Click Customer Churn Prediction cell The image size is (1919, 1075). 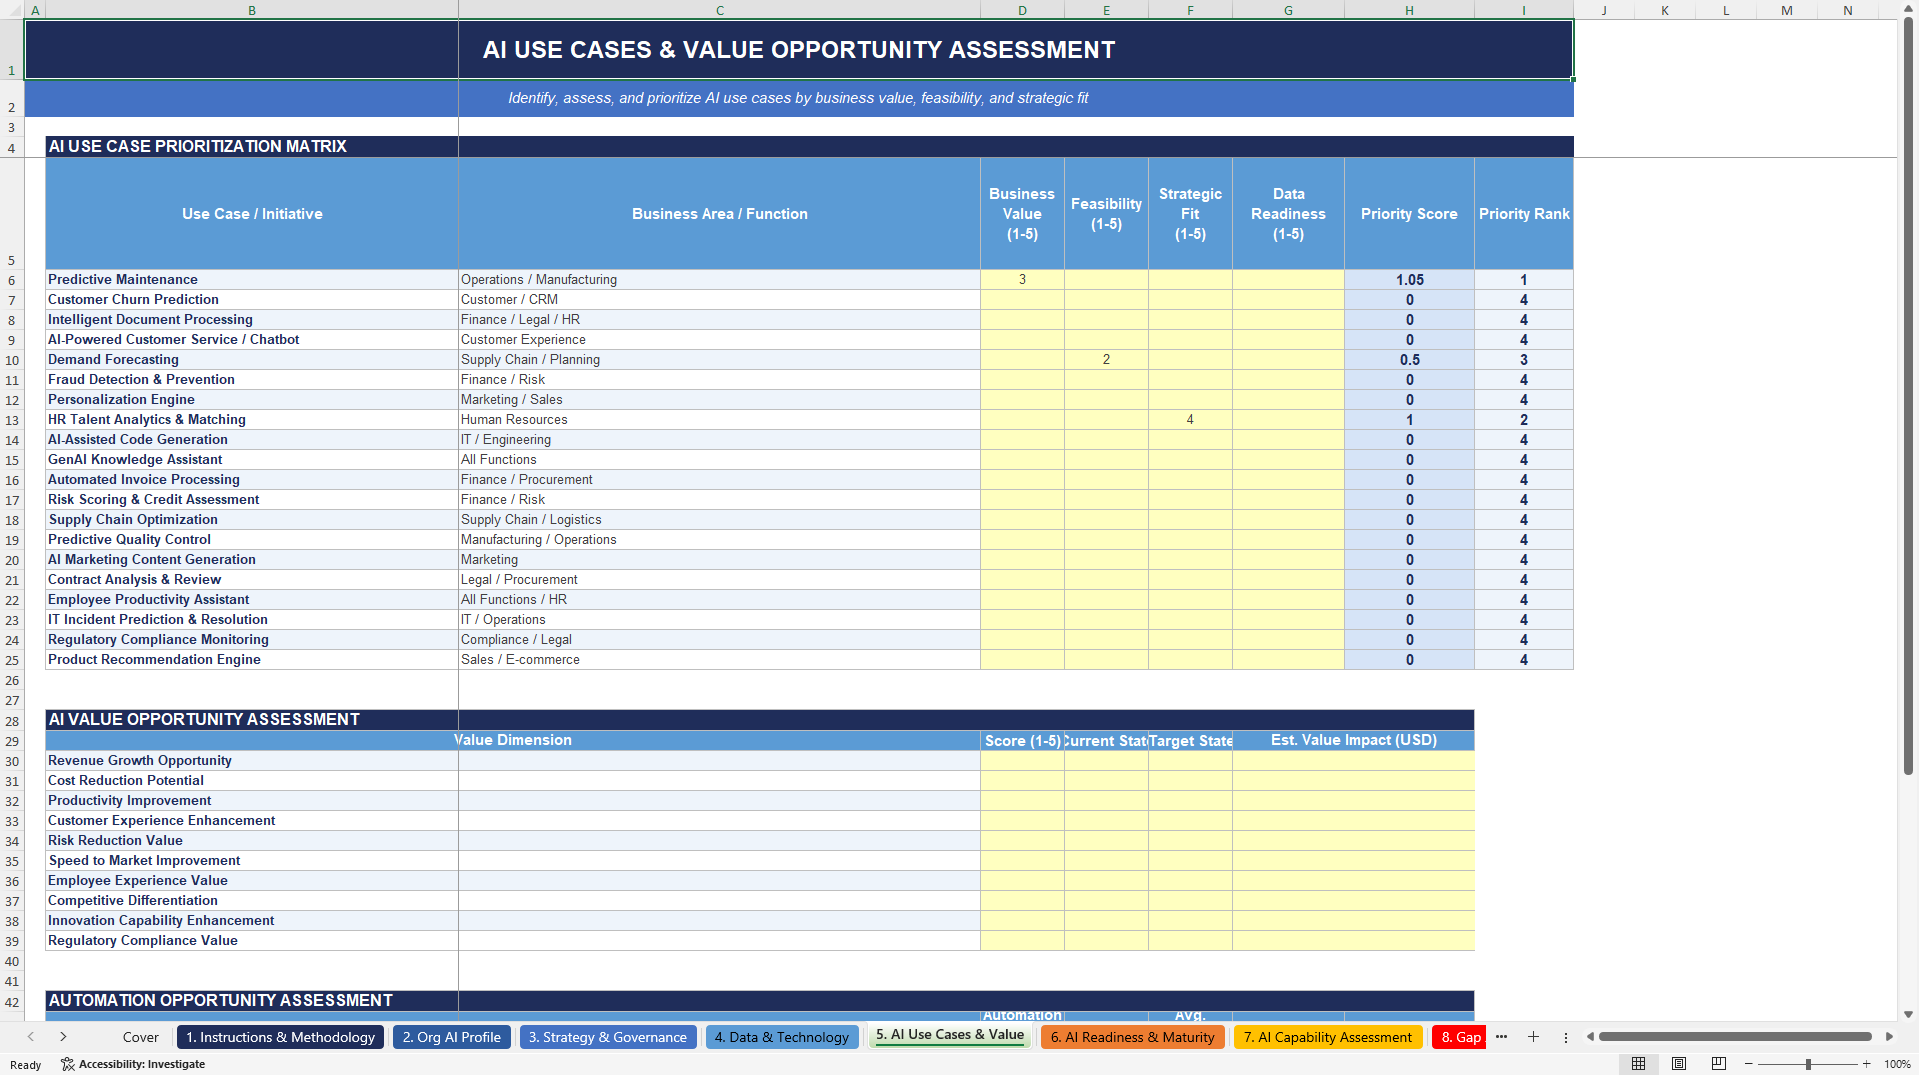coord(252,300)
